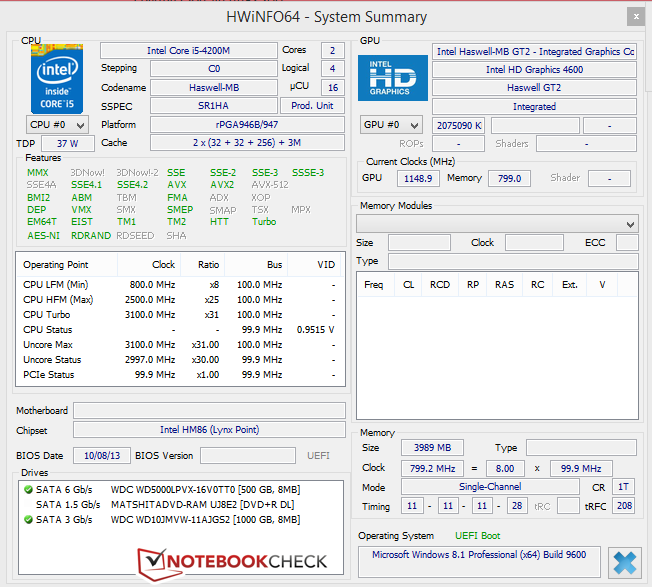Select the CPU HFM (Max) row
This screenshot has height=587, width=652.
tap(179, 300)
